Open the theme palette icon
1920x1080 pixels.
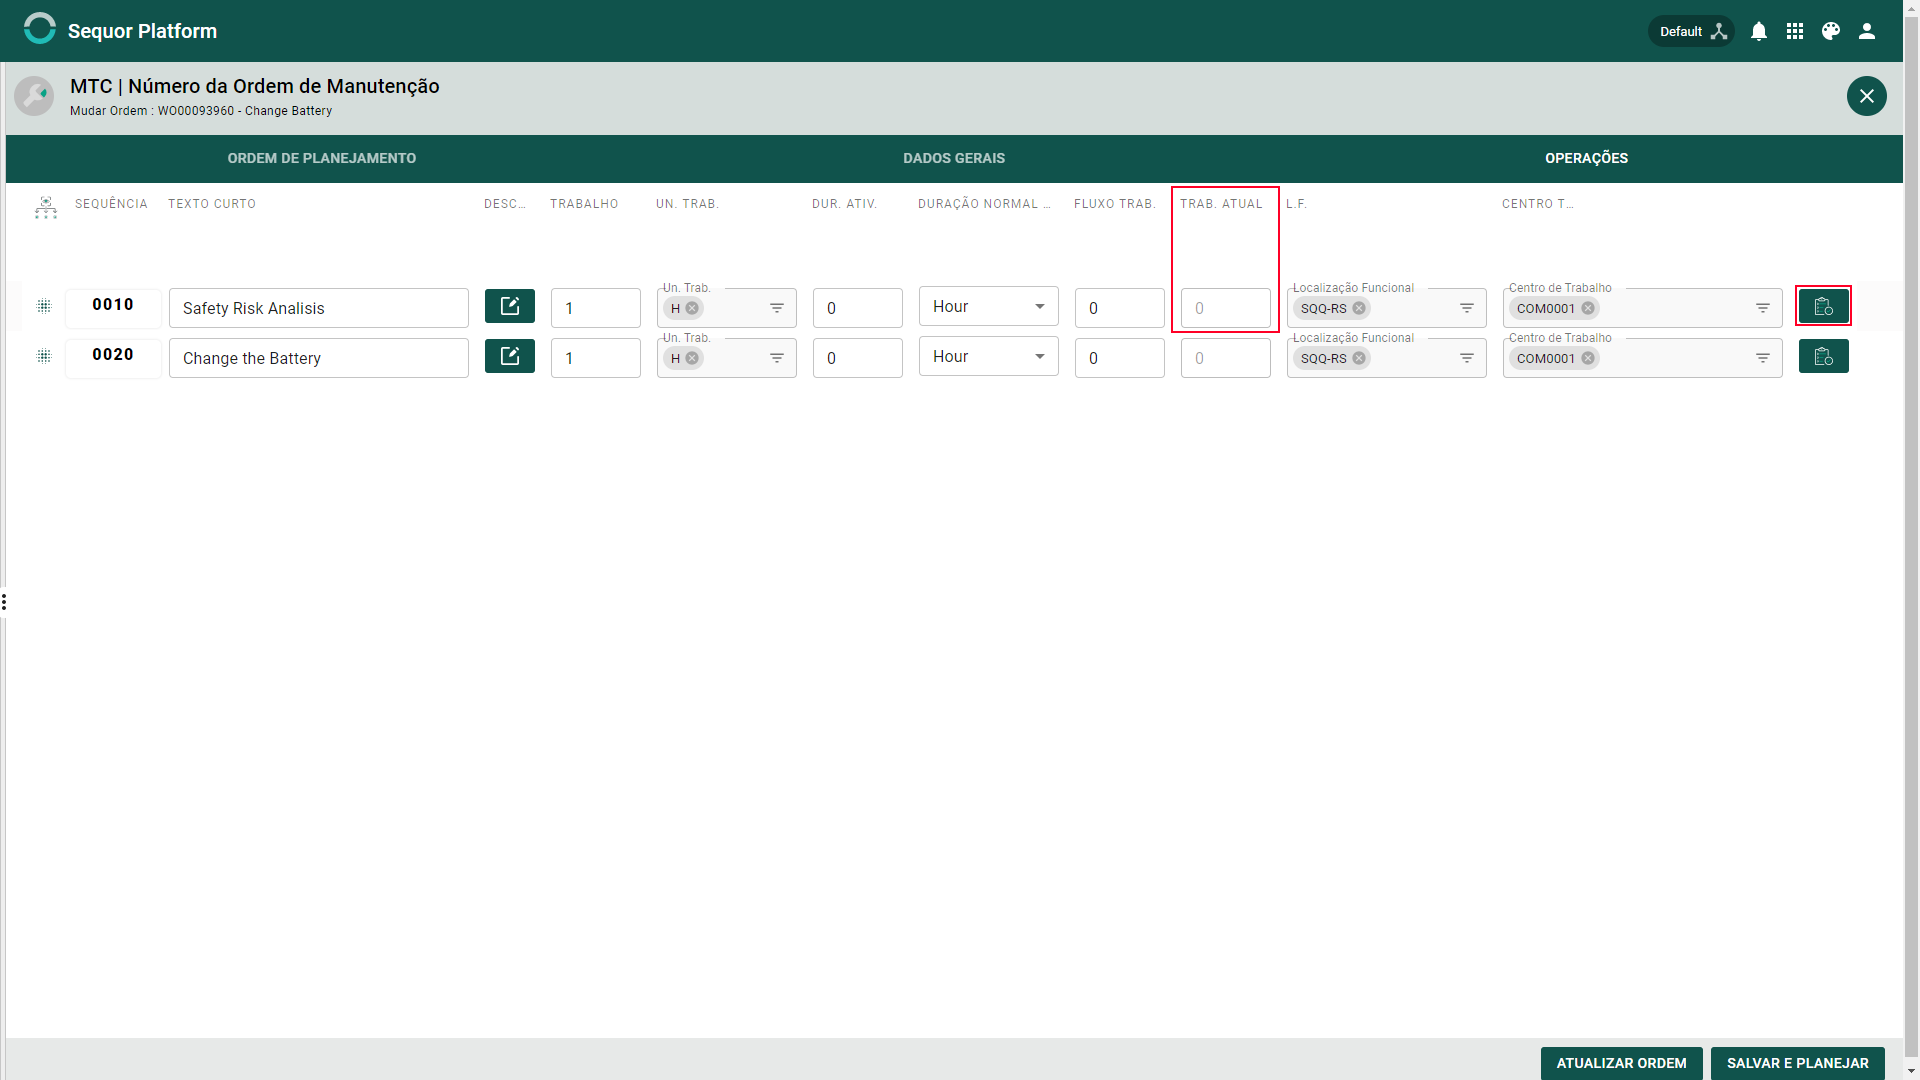tap(1831, 31)
